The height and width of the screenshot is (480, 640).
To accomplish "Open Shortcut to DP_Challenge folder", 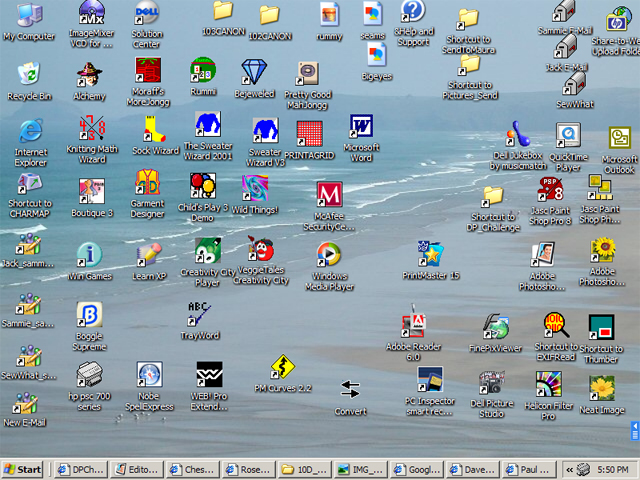I will point(493,197).
